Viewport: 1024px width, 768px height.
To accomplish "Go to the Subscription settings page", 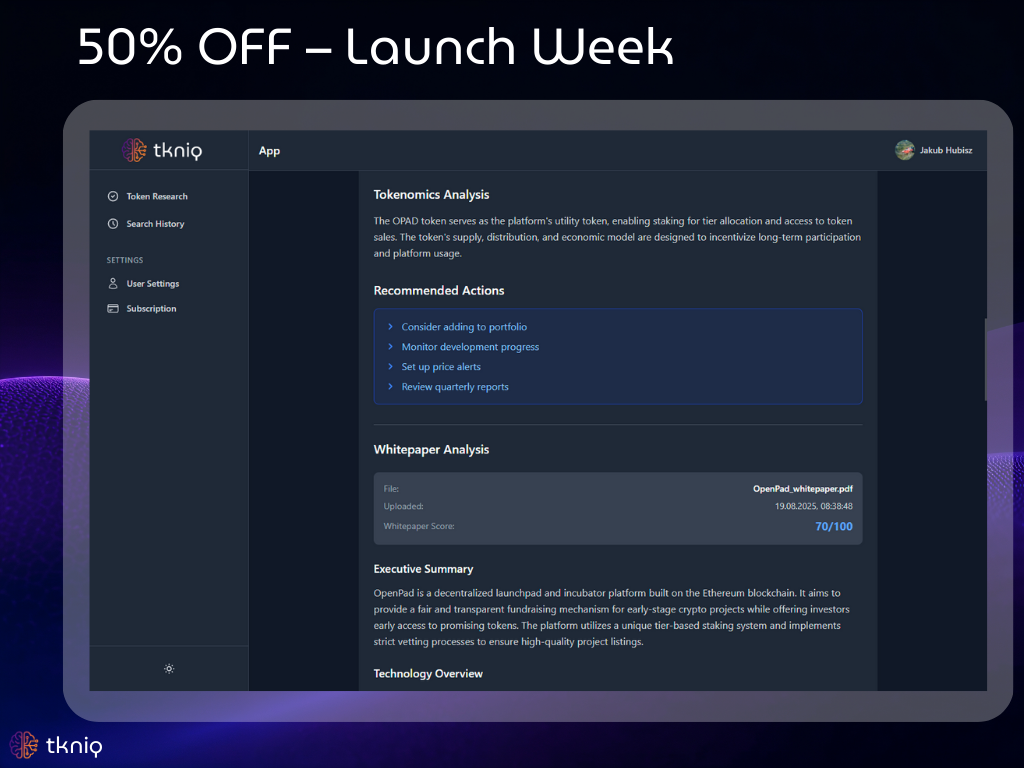I will (152, 308).
